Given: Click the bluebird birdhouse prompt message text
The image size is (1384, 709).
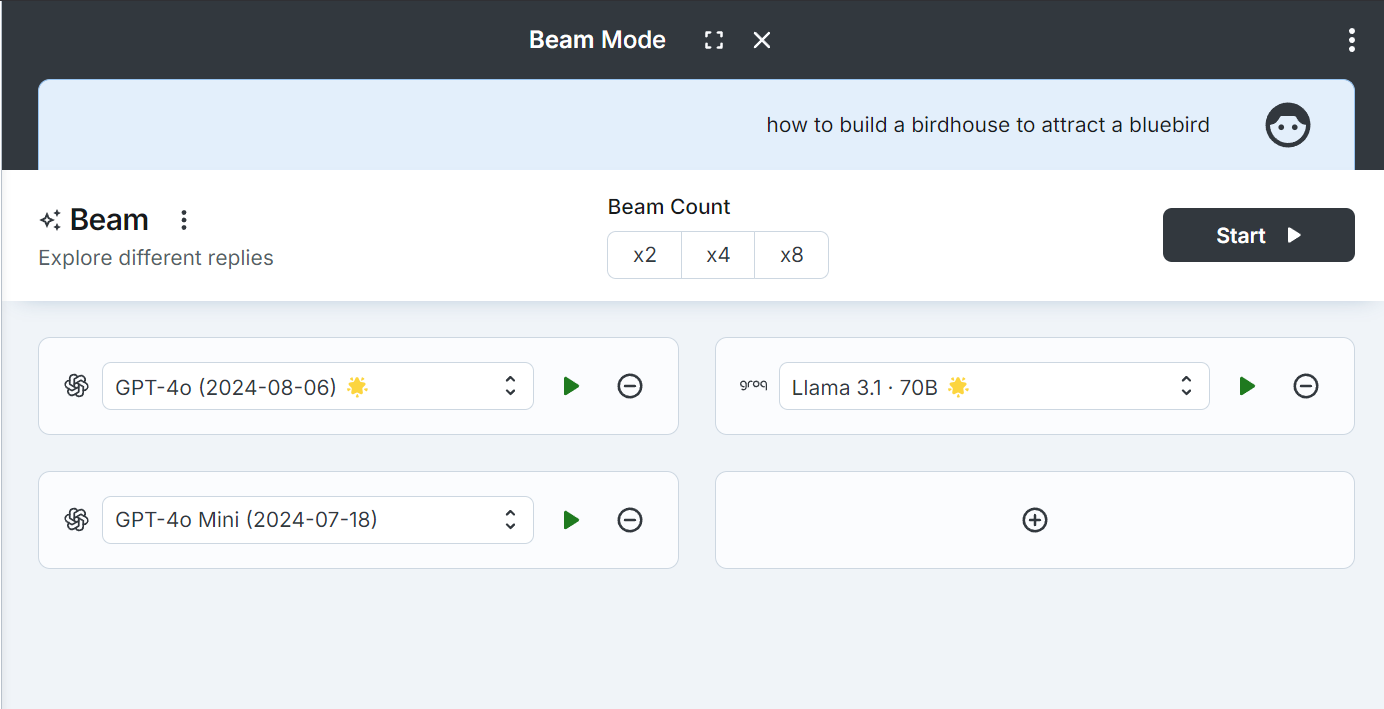Looking at the screenshot, I should coord(988,125).
